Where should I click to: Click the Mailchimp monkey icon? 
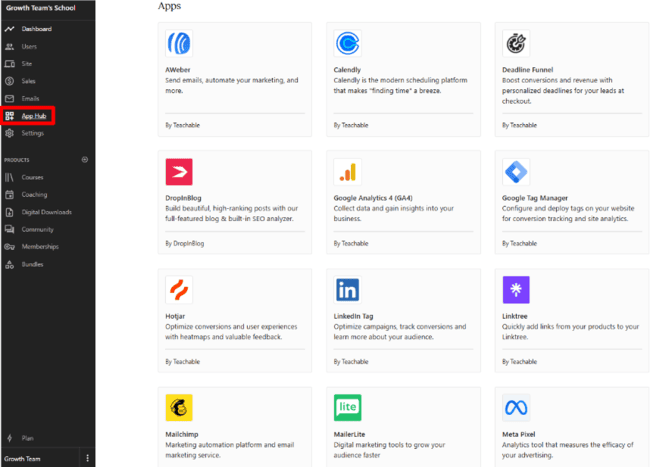(179, 408)
